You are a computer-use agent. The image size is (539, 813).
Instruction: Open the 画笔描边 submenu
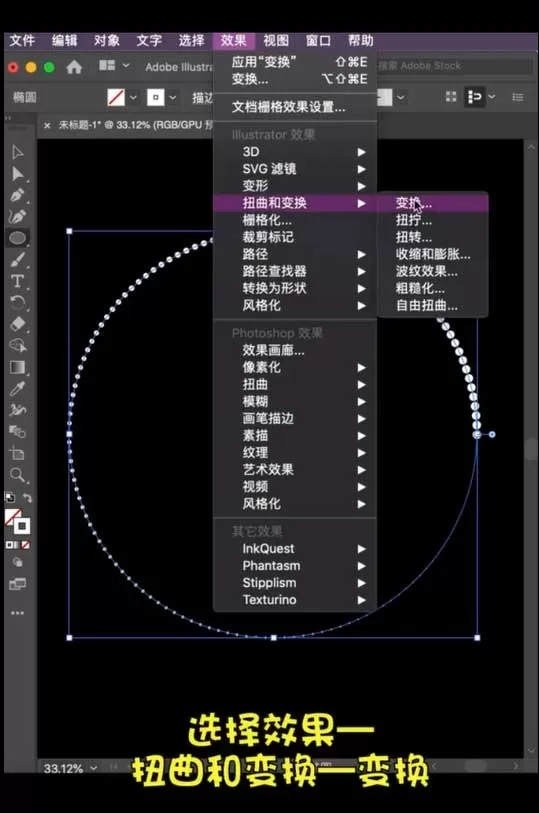(294, 418)
